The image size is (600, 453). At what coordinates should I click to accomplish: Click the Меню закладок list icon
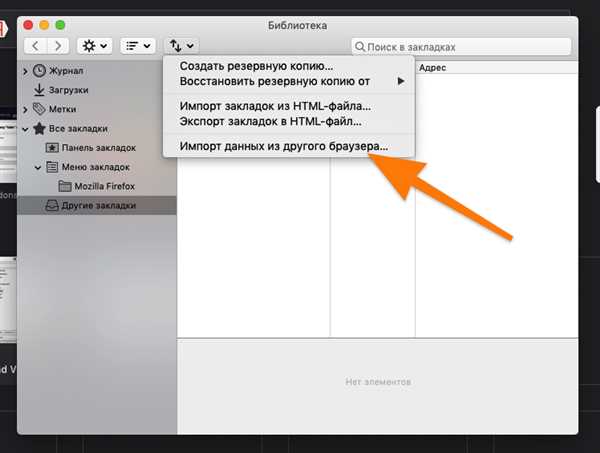[52, 167]
